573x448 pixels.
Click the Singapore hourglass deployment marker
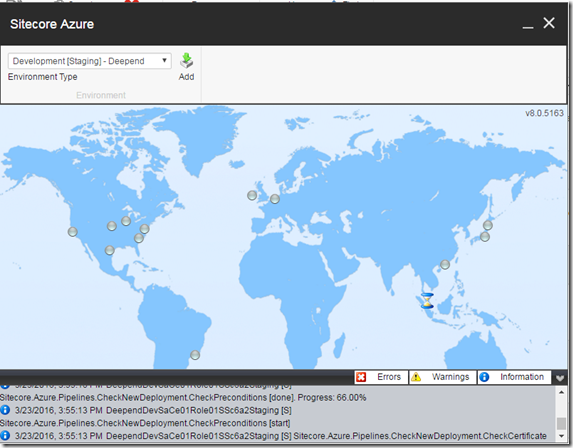[x=427, y=301]
